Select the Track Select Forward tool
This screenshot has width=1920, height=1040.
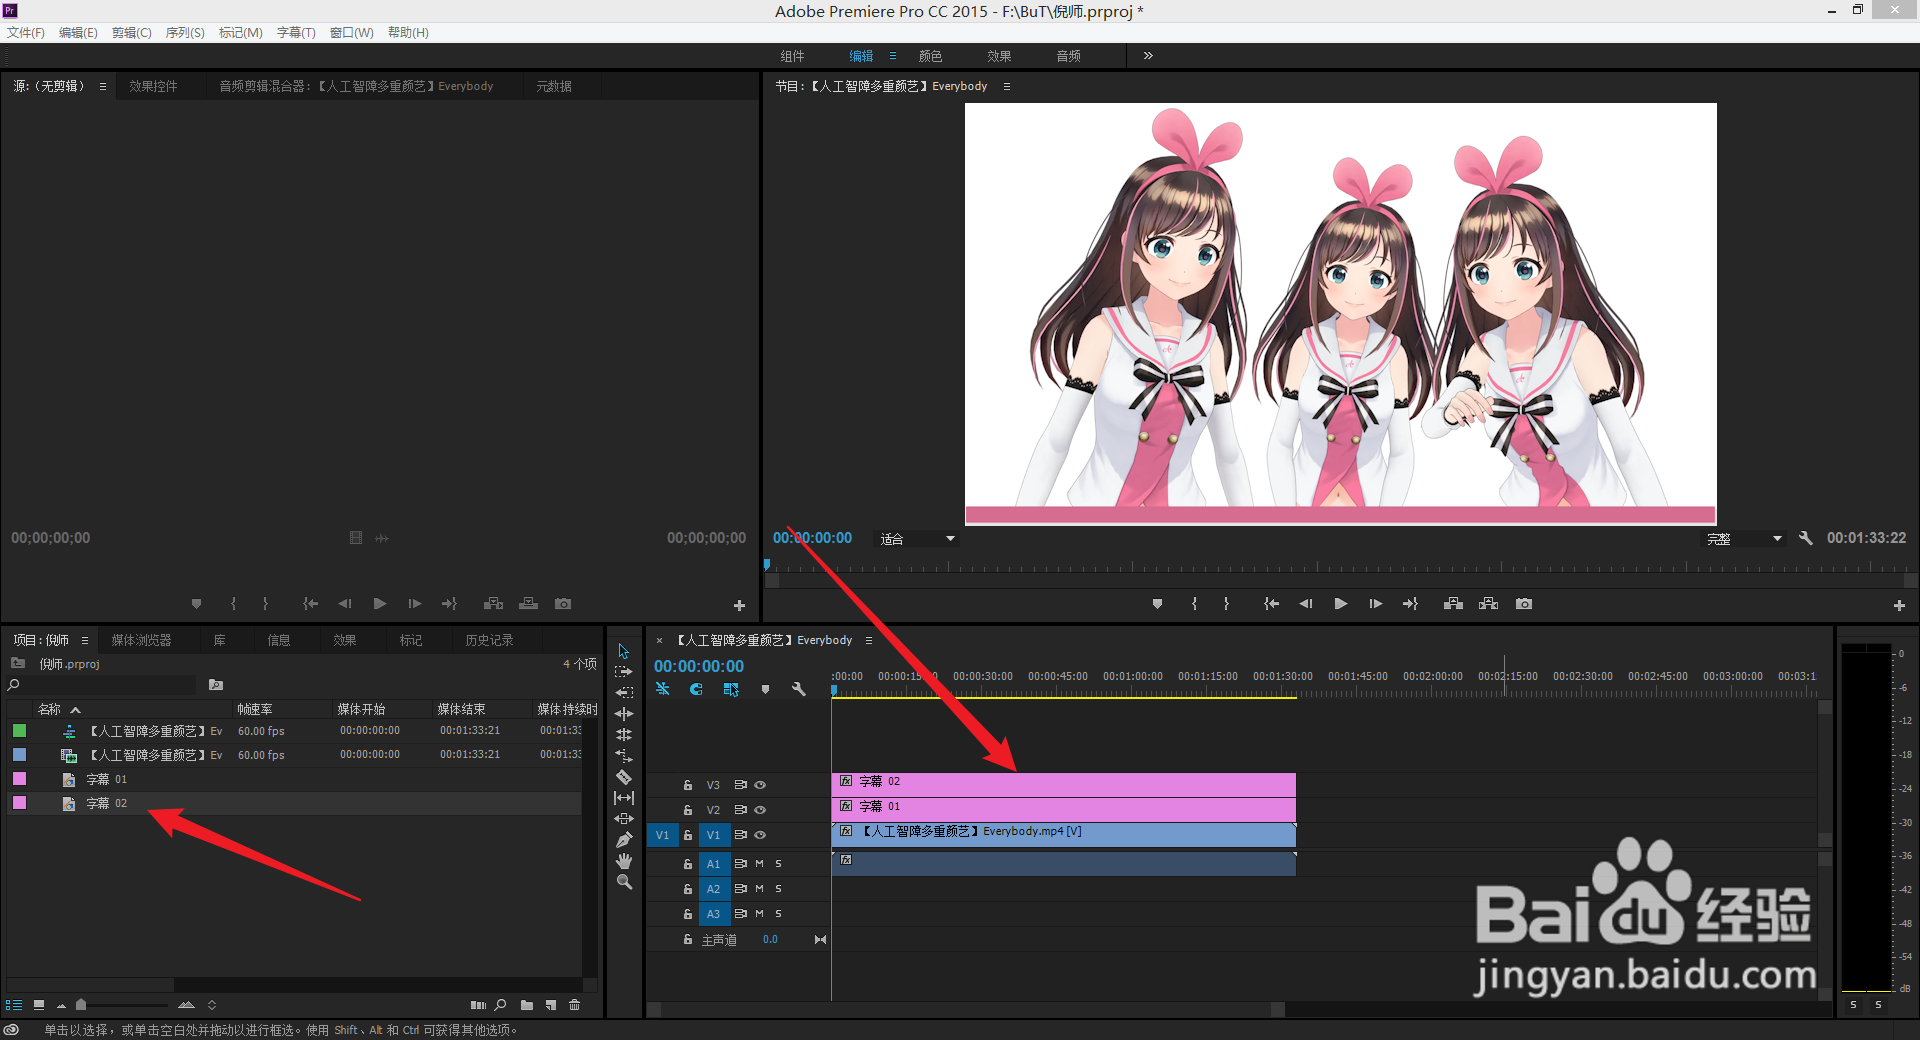(624, 672)
